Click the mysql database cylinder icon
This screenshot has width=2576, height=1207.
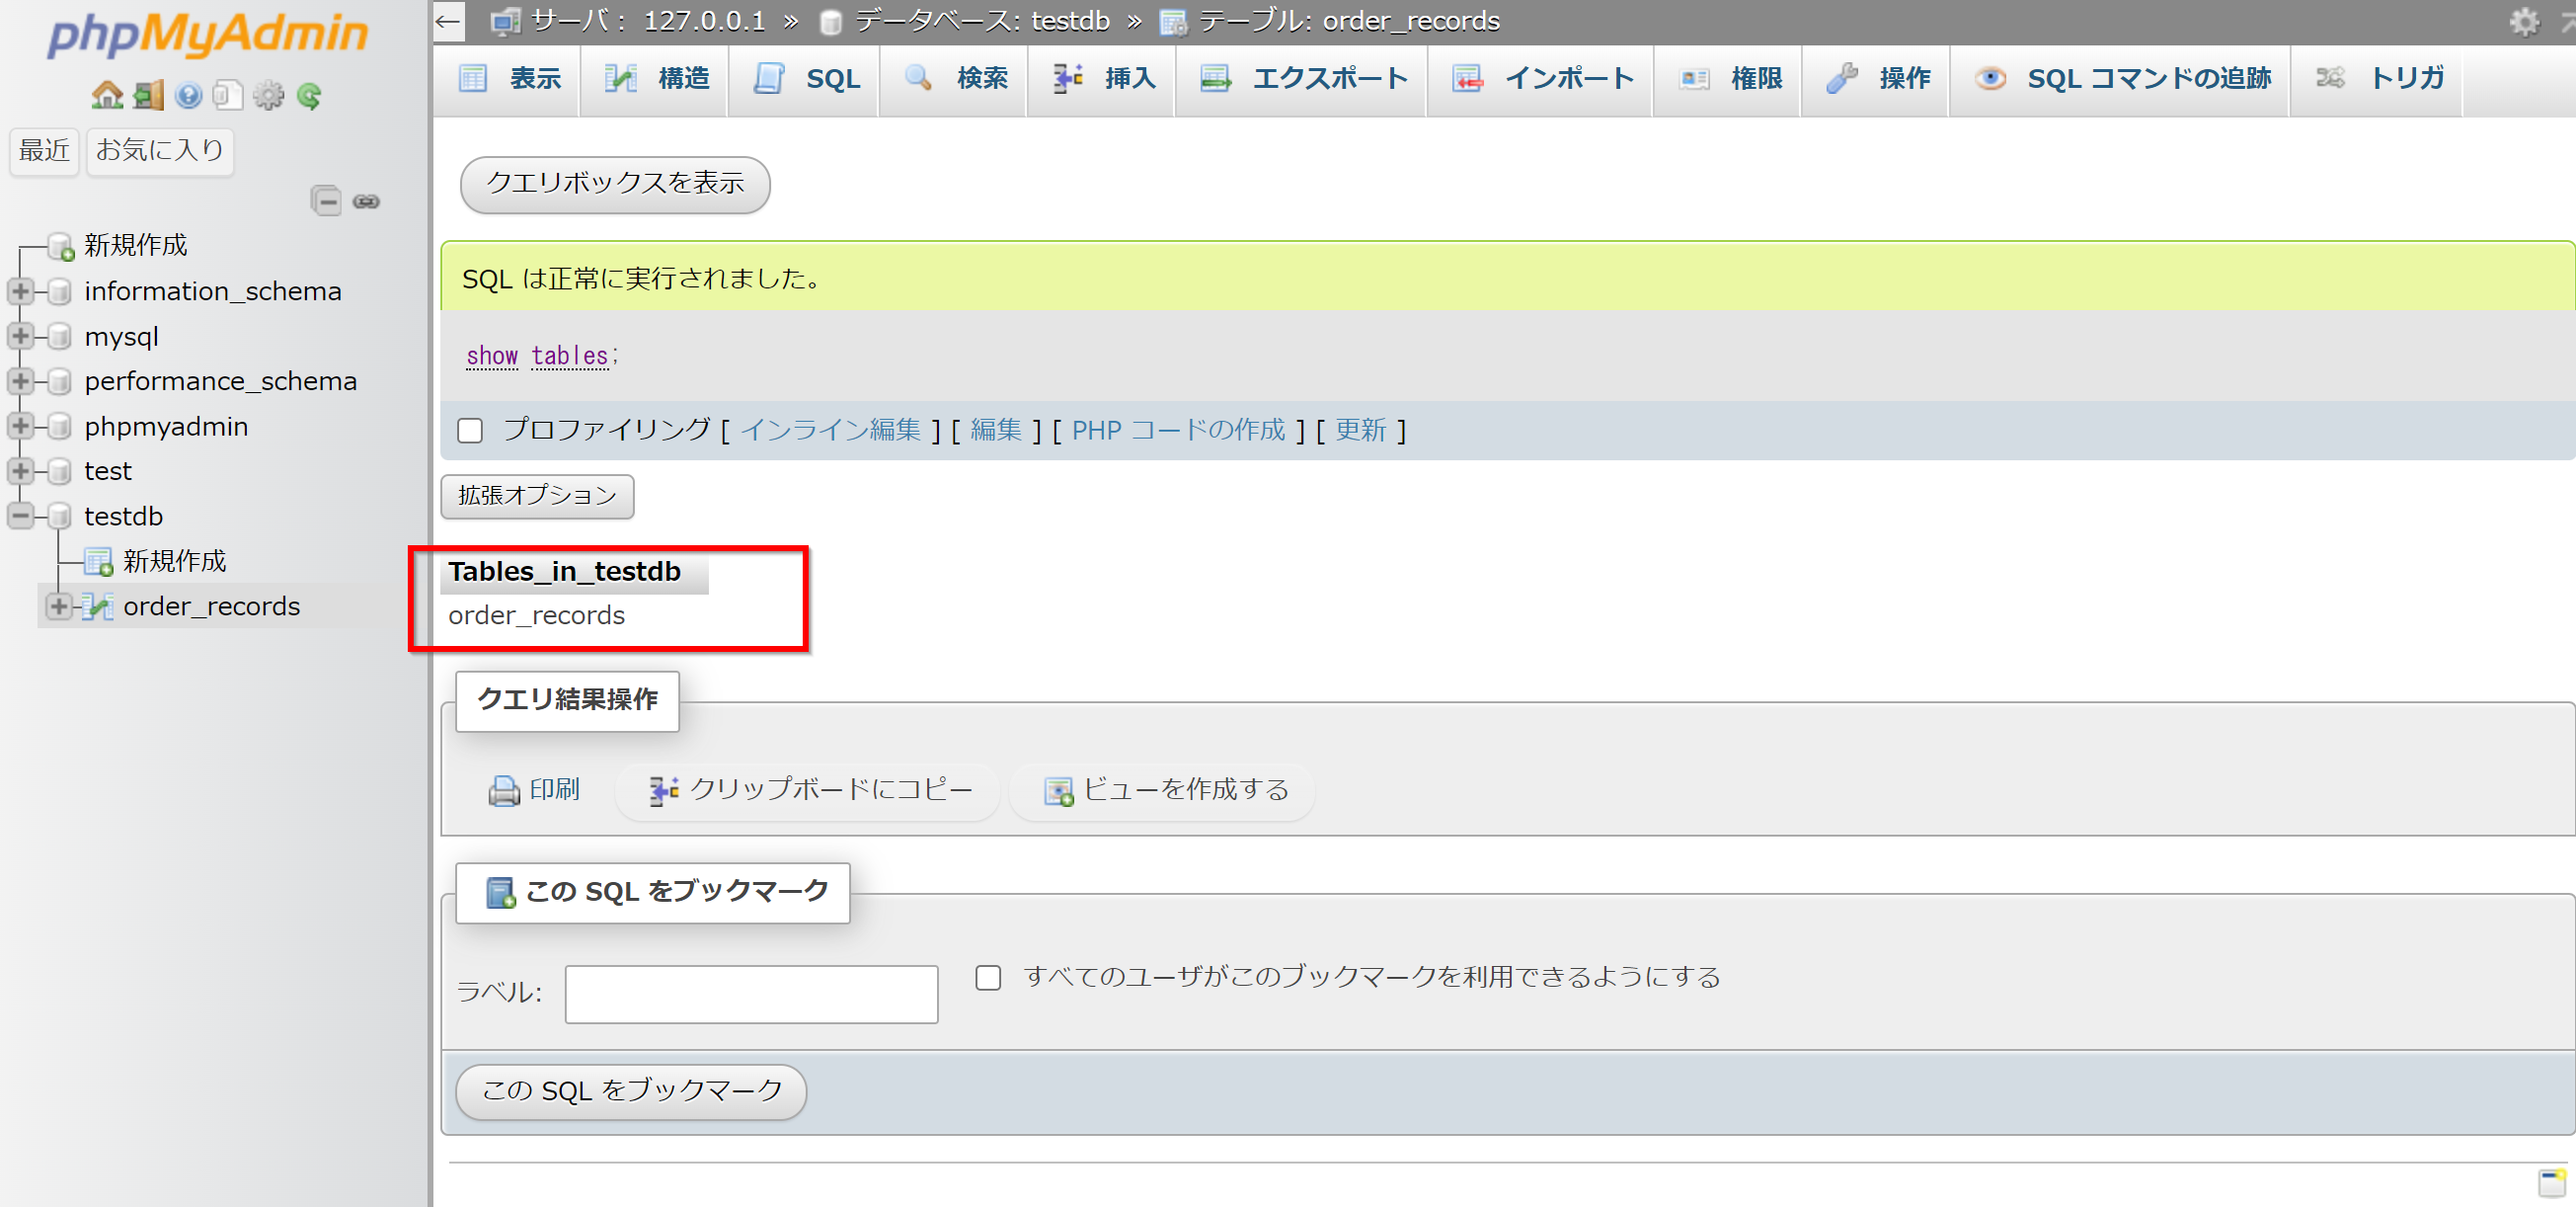coord(61,336)
